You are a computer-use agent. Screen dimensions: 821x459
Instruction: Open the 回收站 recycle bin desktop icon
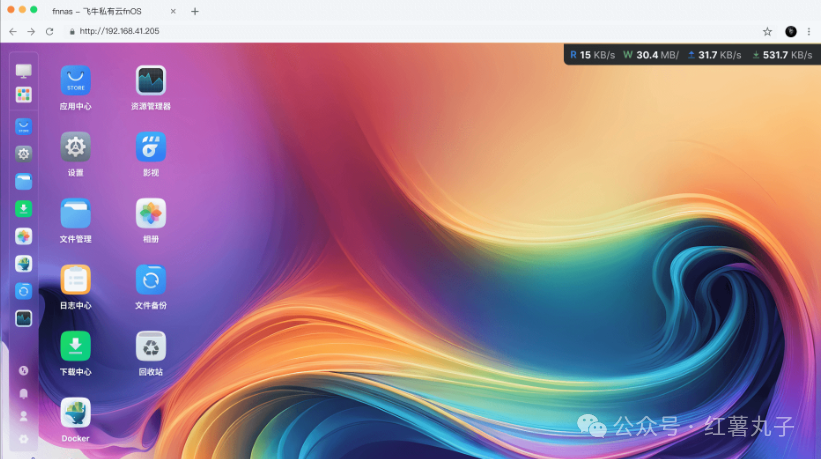pyautogui.click(x=151, y=346)
